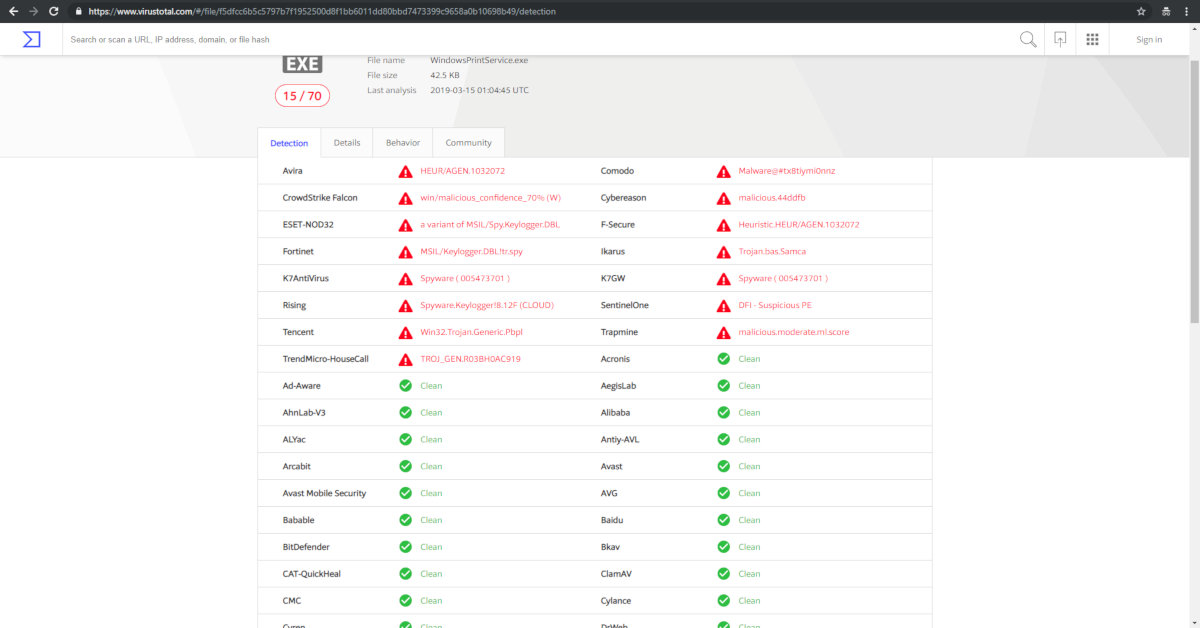
Task: Click the 15 / 70 detection score badge
Action: click(302, 96)
